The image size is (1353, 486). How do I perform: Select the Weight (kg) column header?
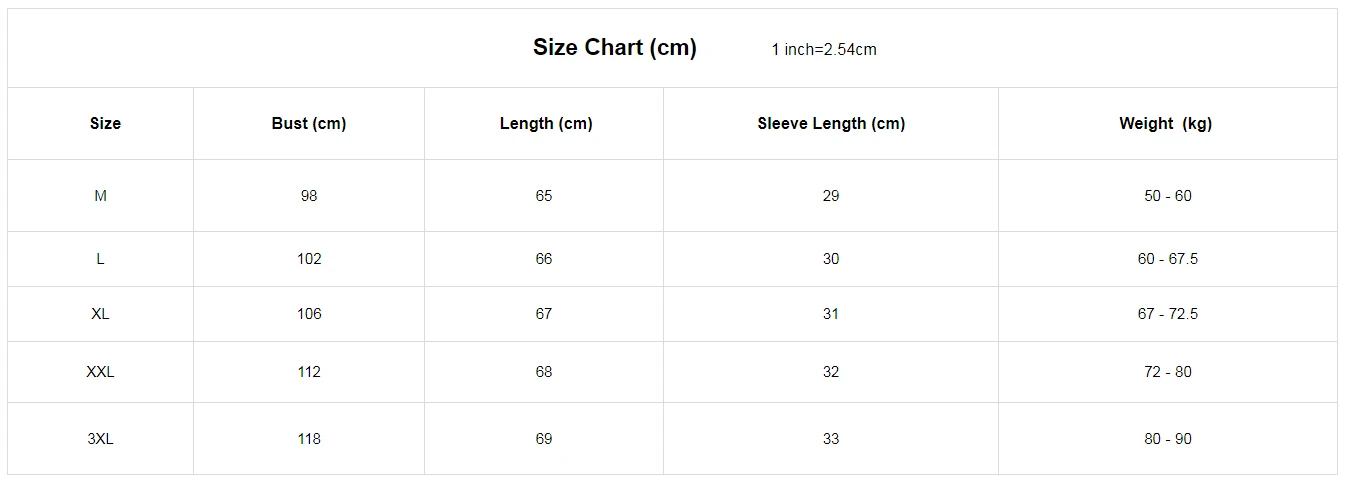pos(1165,123)
